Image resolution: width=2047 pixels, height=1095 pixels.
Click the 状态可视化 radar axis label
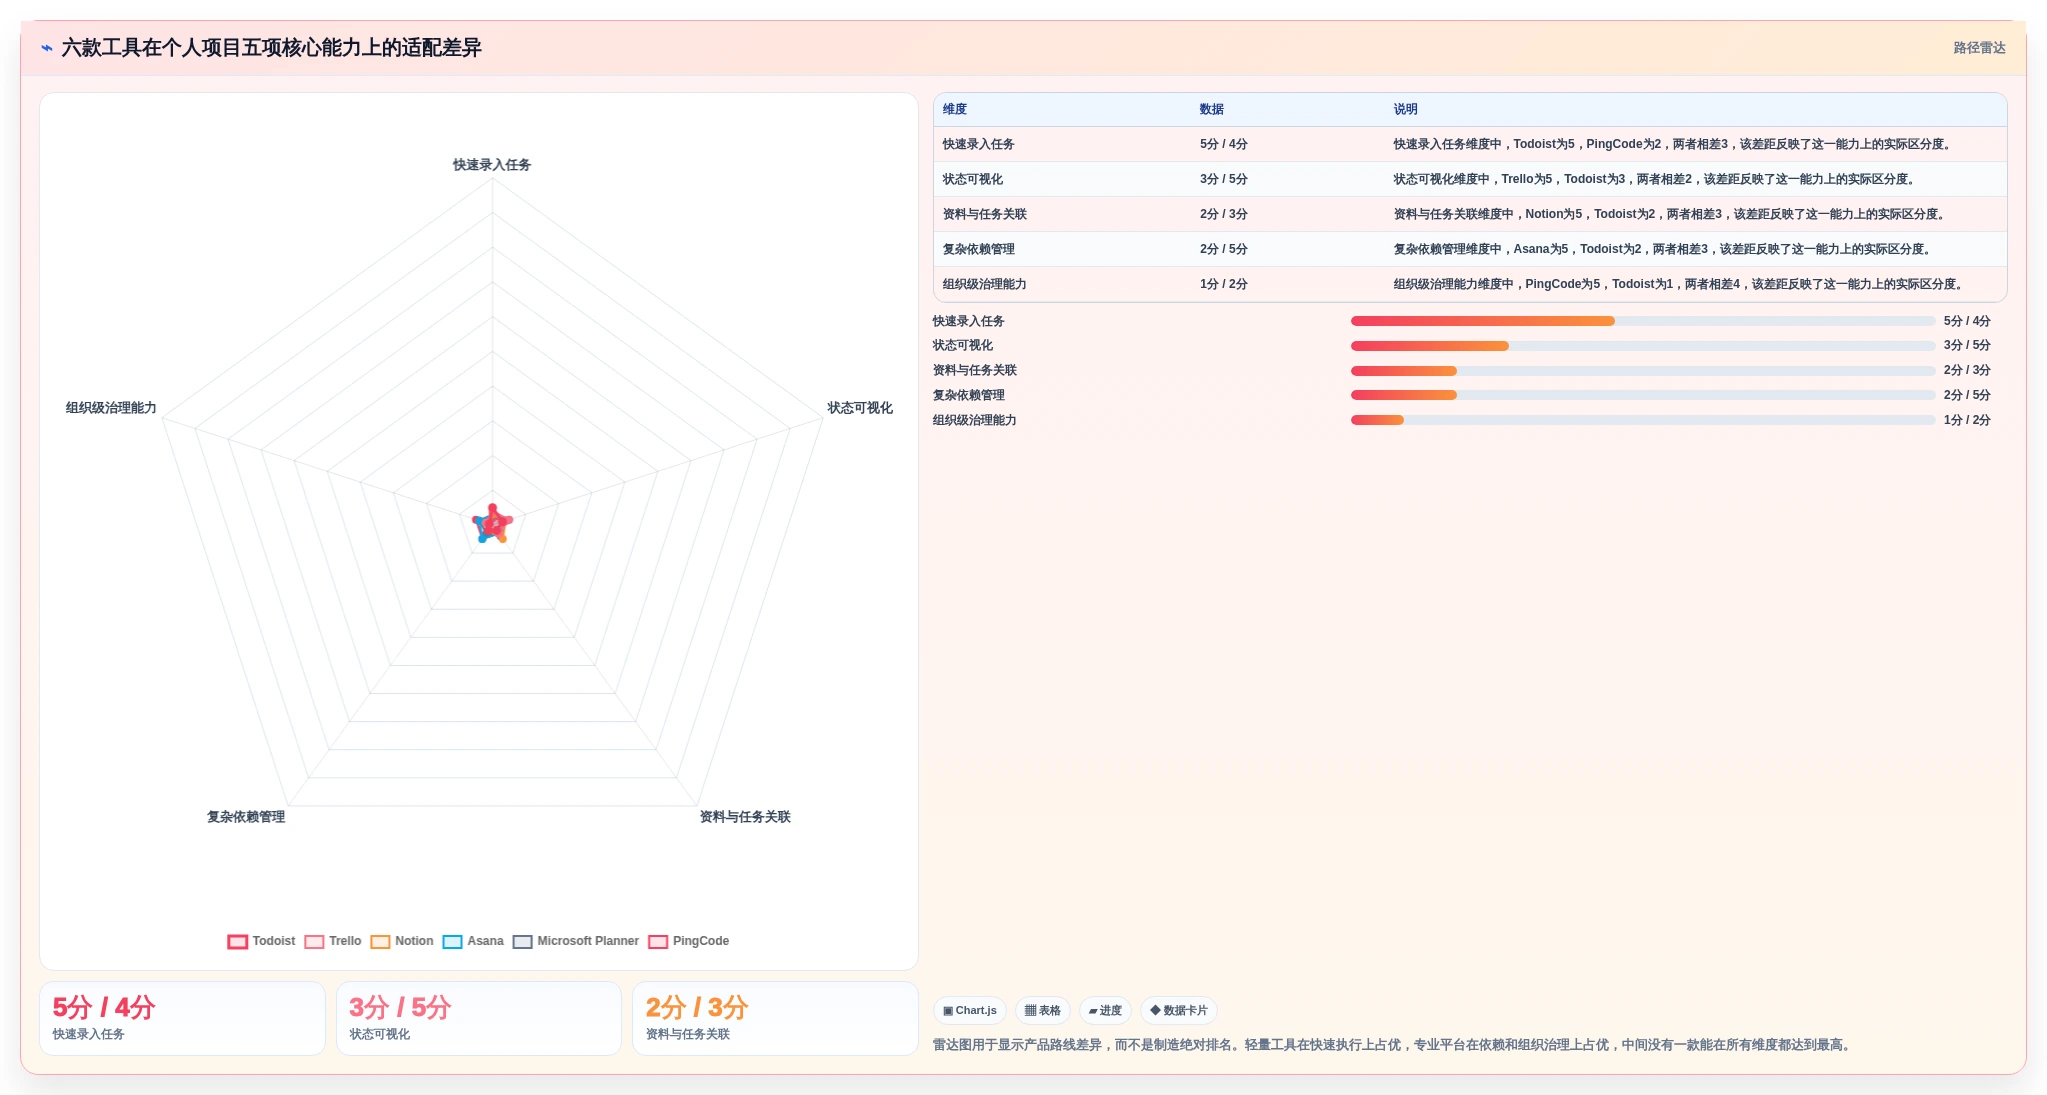click(860, 408)
